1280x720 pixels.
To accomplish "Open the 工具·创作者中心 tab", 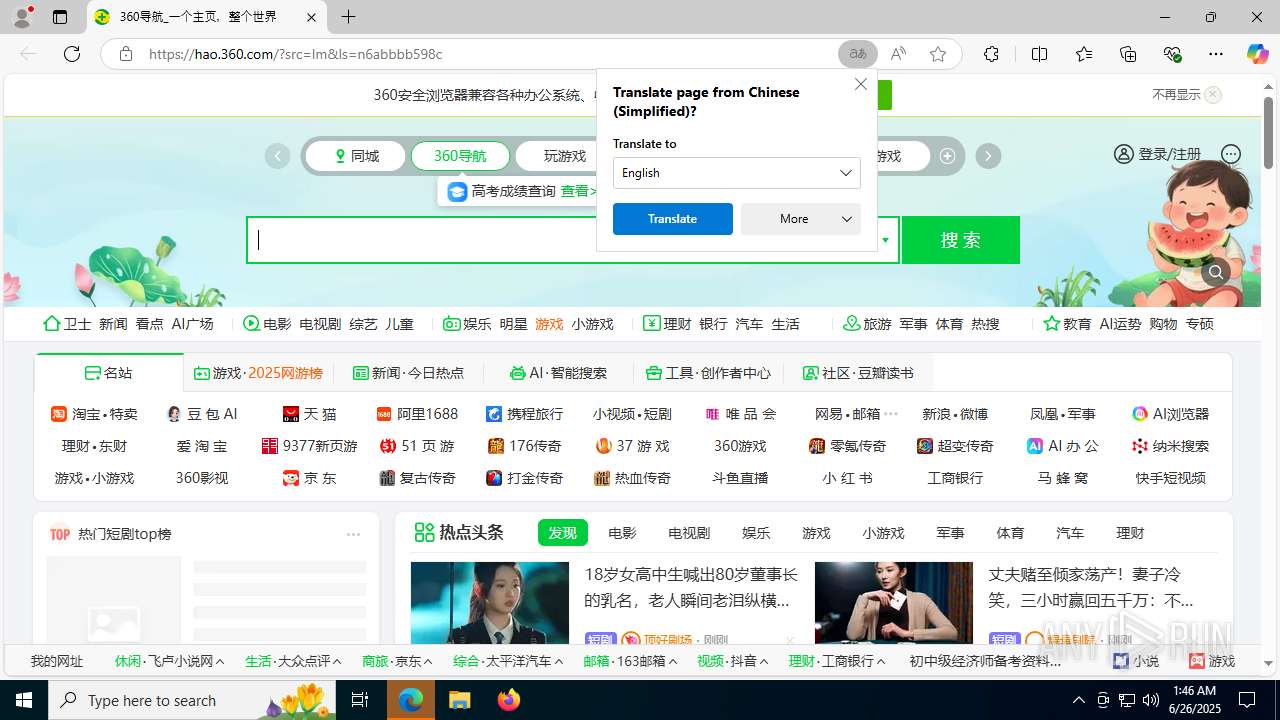I will click(x=708, y=373).
